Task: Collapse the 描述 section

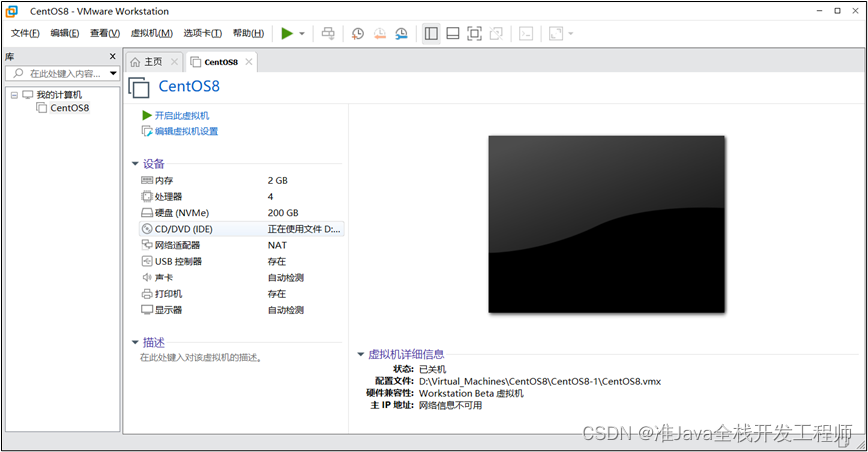Action: click(135, 342)
